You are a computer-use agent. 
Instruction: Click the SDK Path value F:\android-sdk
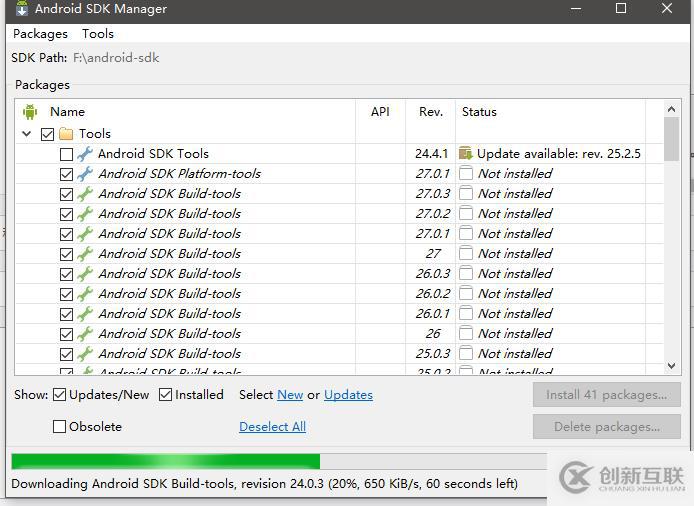coord(116,58)
